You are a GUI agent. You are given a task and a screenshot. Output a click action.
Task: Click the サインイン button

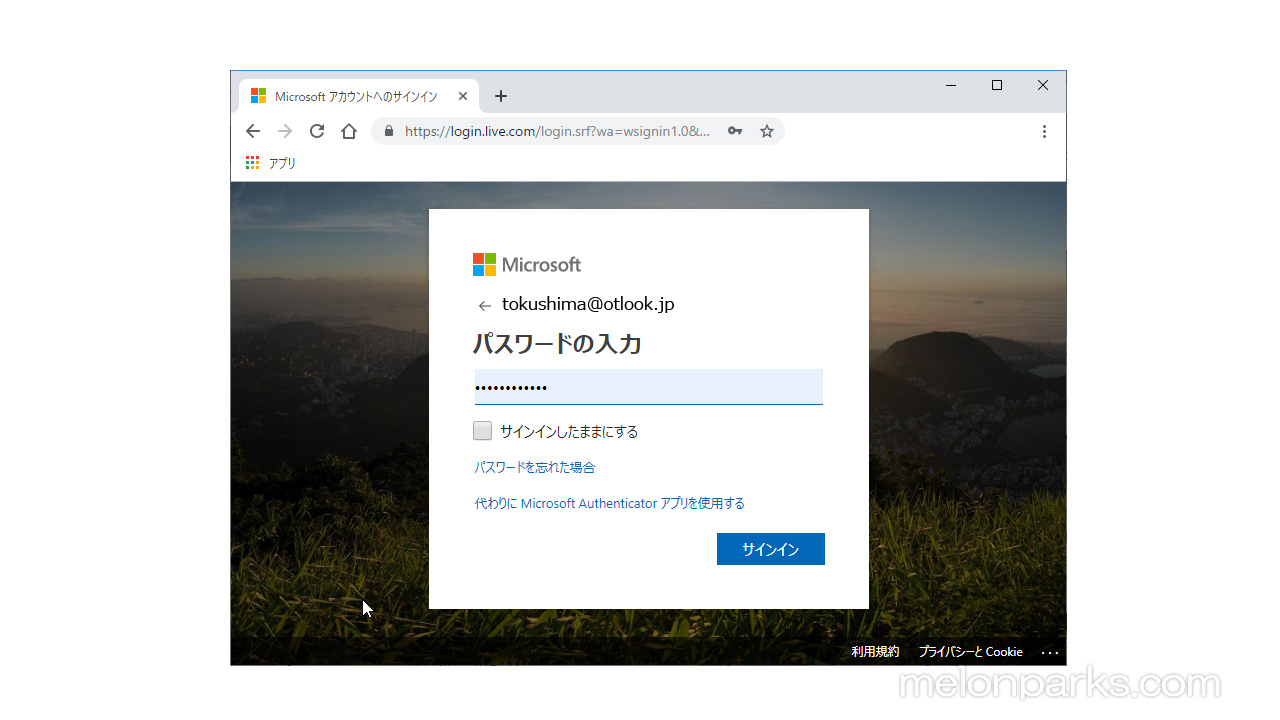pos(771,549)
